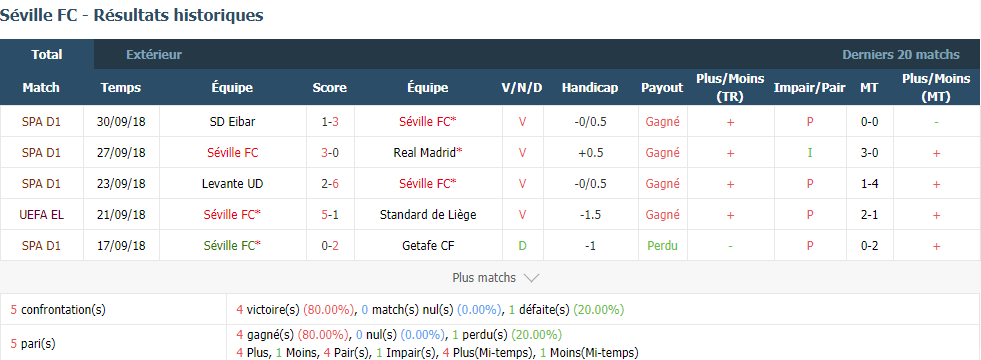
Task: Click Séville FC in 17/09/18 row
Action: [x=232, y=246]
